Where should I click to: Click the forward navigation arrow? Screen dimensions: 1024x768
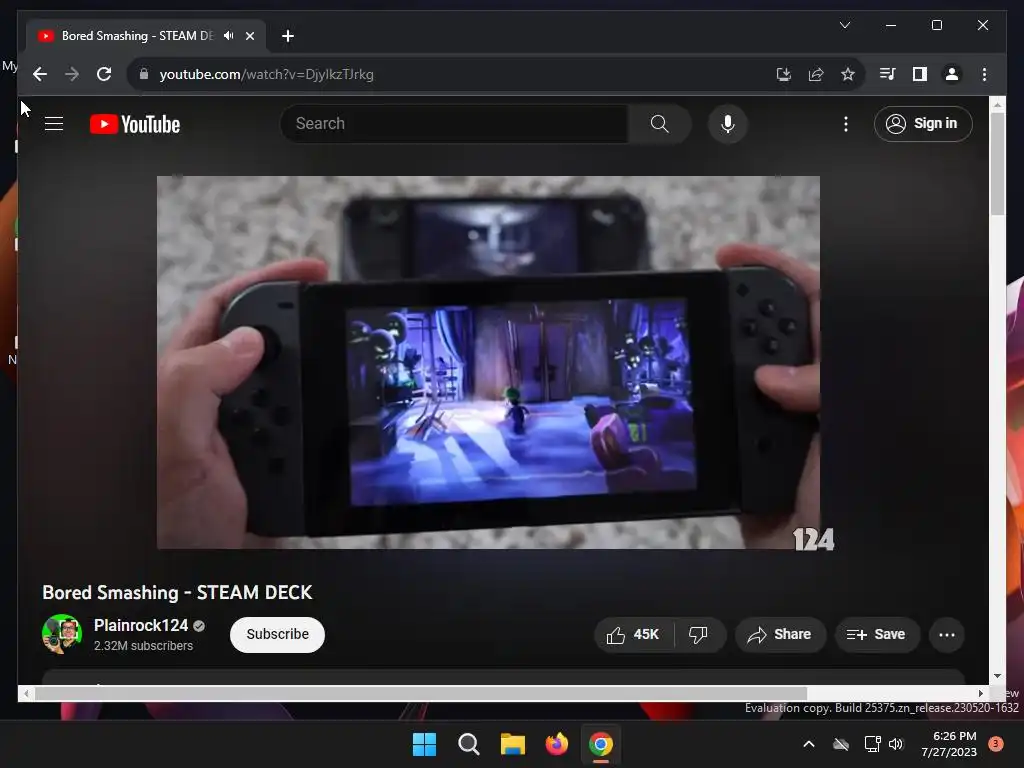[x=72, y=74]
